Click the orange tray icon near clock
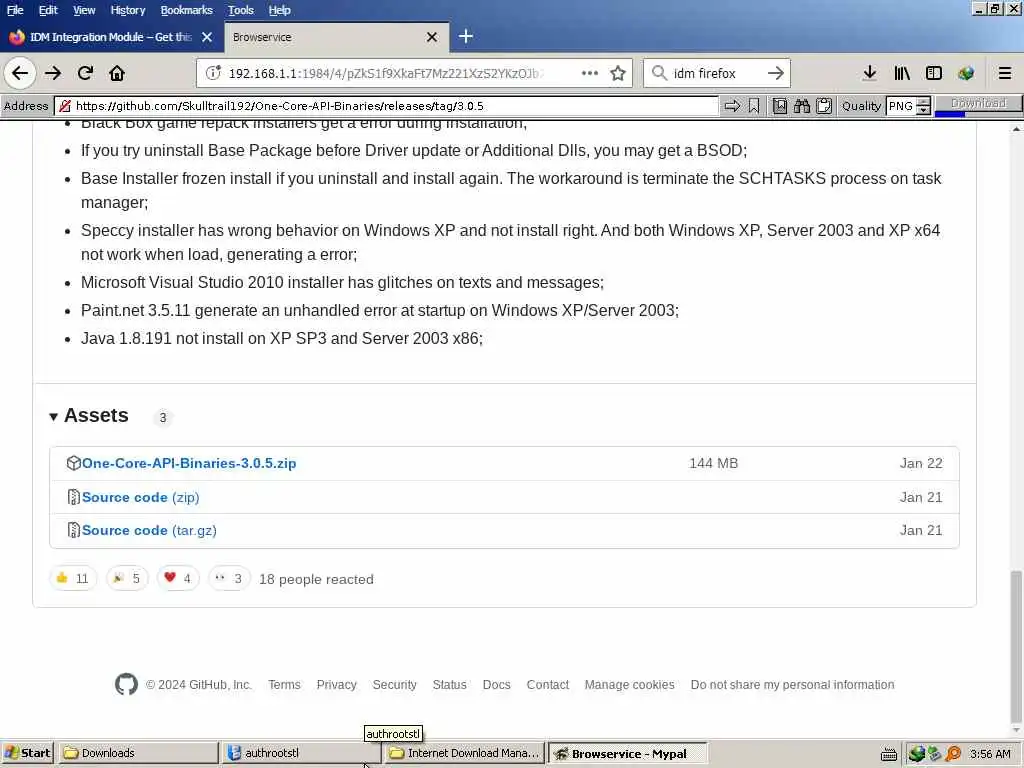The image size is (1024, 768). coord(953,754)
